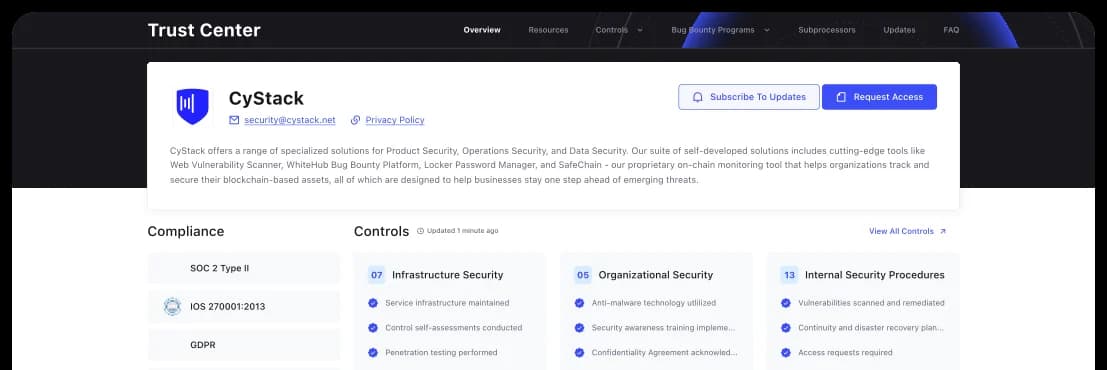The height and width of the screenshot is (370, 1107).
Task: Click the CyStack shield logo
Action: click(193, 107)
